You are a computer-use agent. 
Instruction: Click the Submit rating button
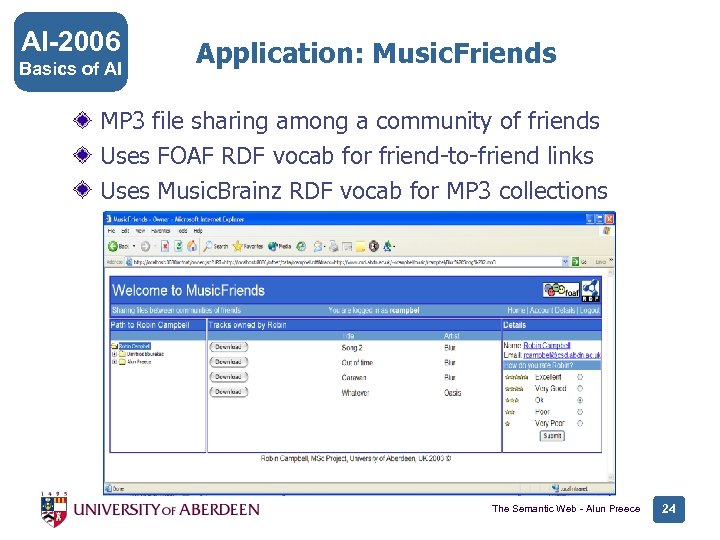(x=552, y=436)
